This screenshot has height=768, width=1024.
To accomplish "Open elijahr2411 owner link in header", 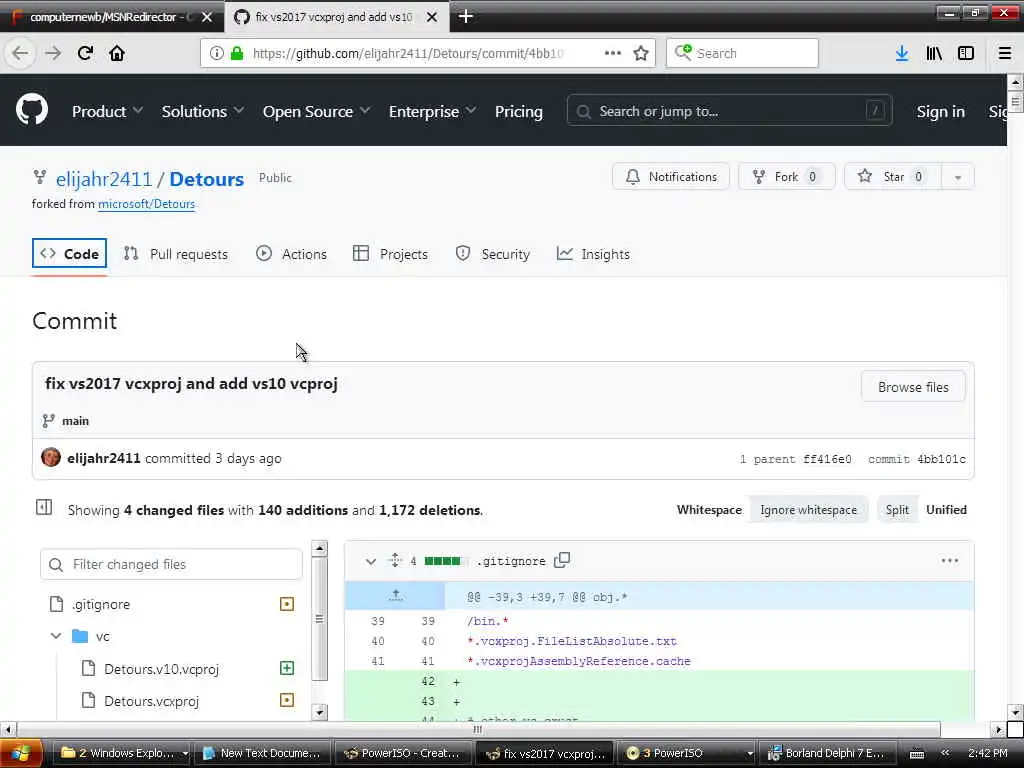I will click(104, 178).
